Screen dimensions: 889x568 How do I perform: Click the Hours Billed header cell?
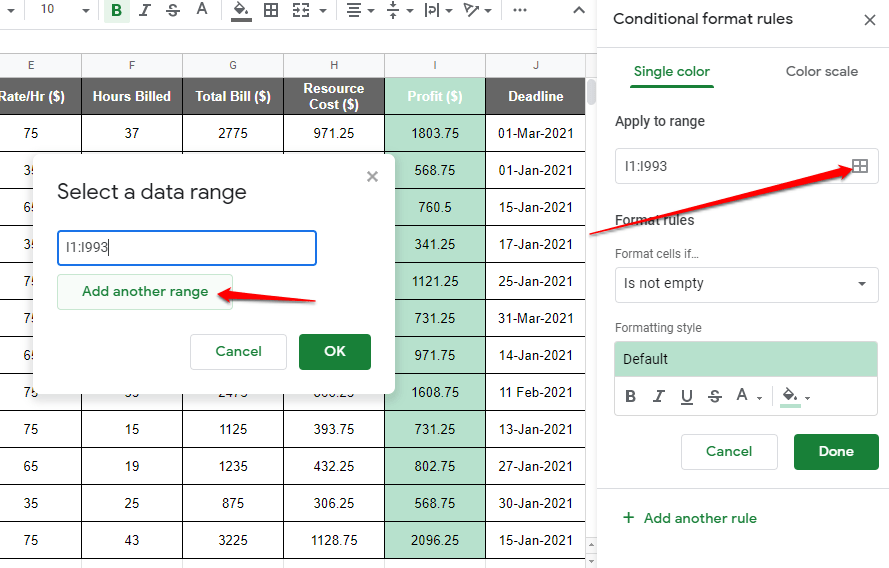point(132,96)
